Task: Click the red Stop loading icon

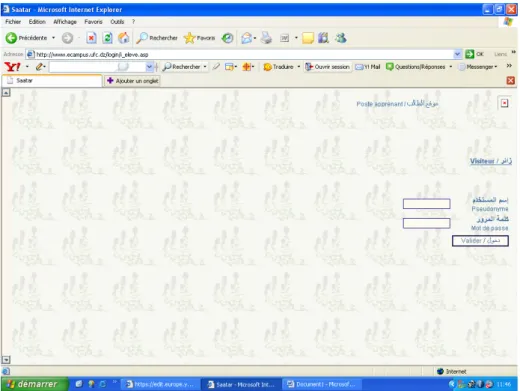Action: pyautogui.click(x=91, y=38)
